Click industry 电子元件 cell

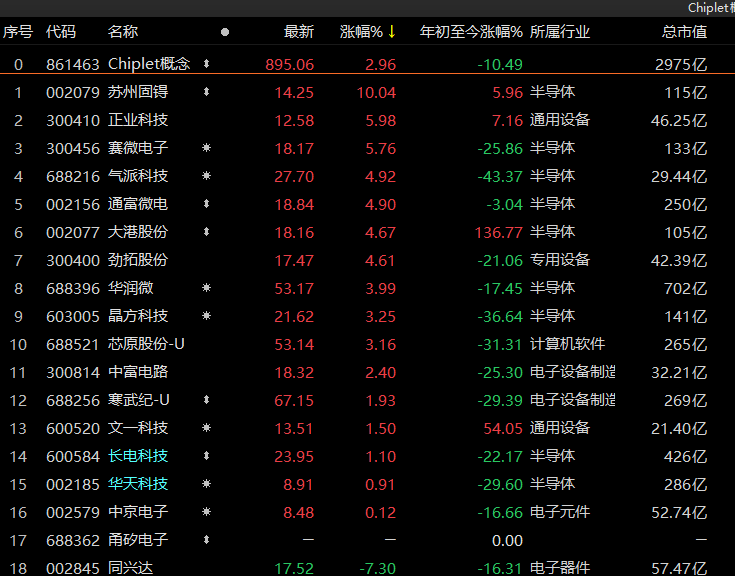coord(560,512)
